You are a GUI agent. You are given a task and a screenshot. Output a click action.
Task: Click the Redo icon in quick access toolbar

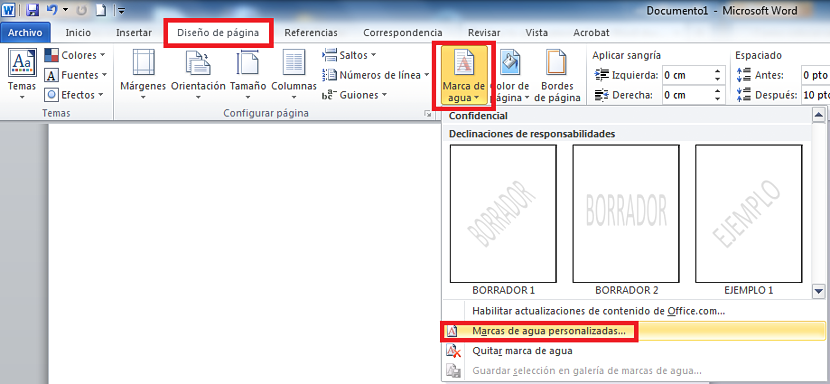coord(82,10)
